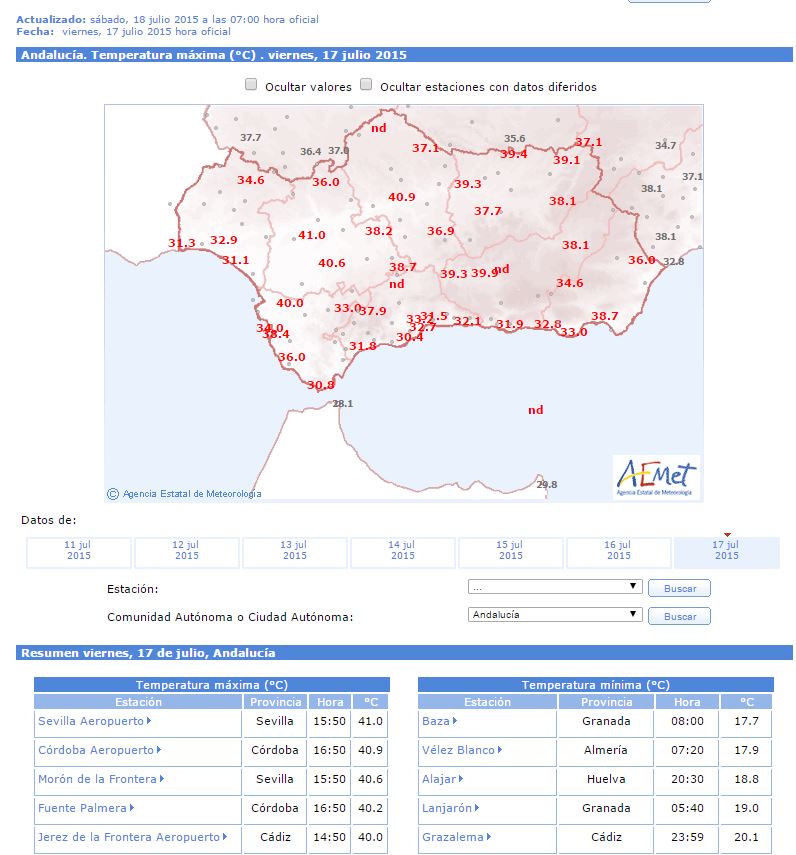Click the 38.7 marker in Almería area
Screen dimensions: 796x855
tap(605, 317)
